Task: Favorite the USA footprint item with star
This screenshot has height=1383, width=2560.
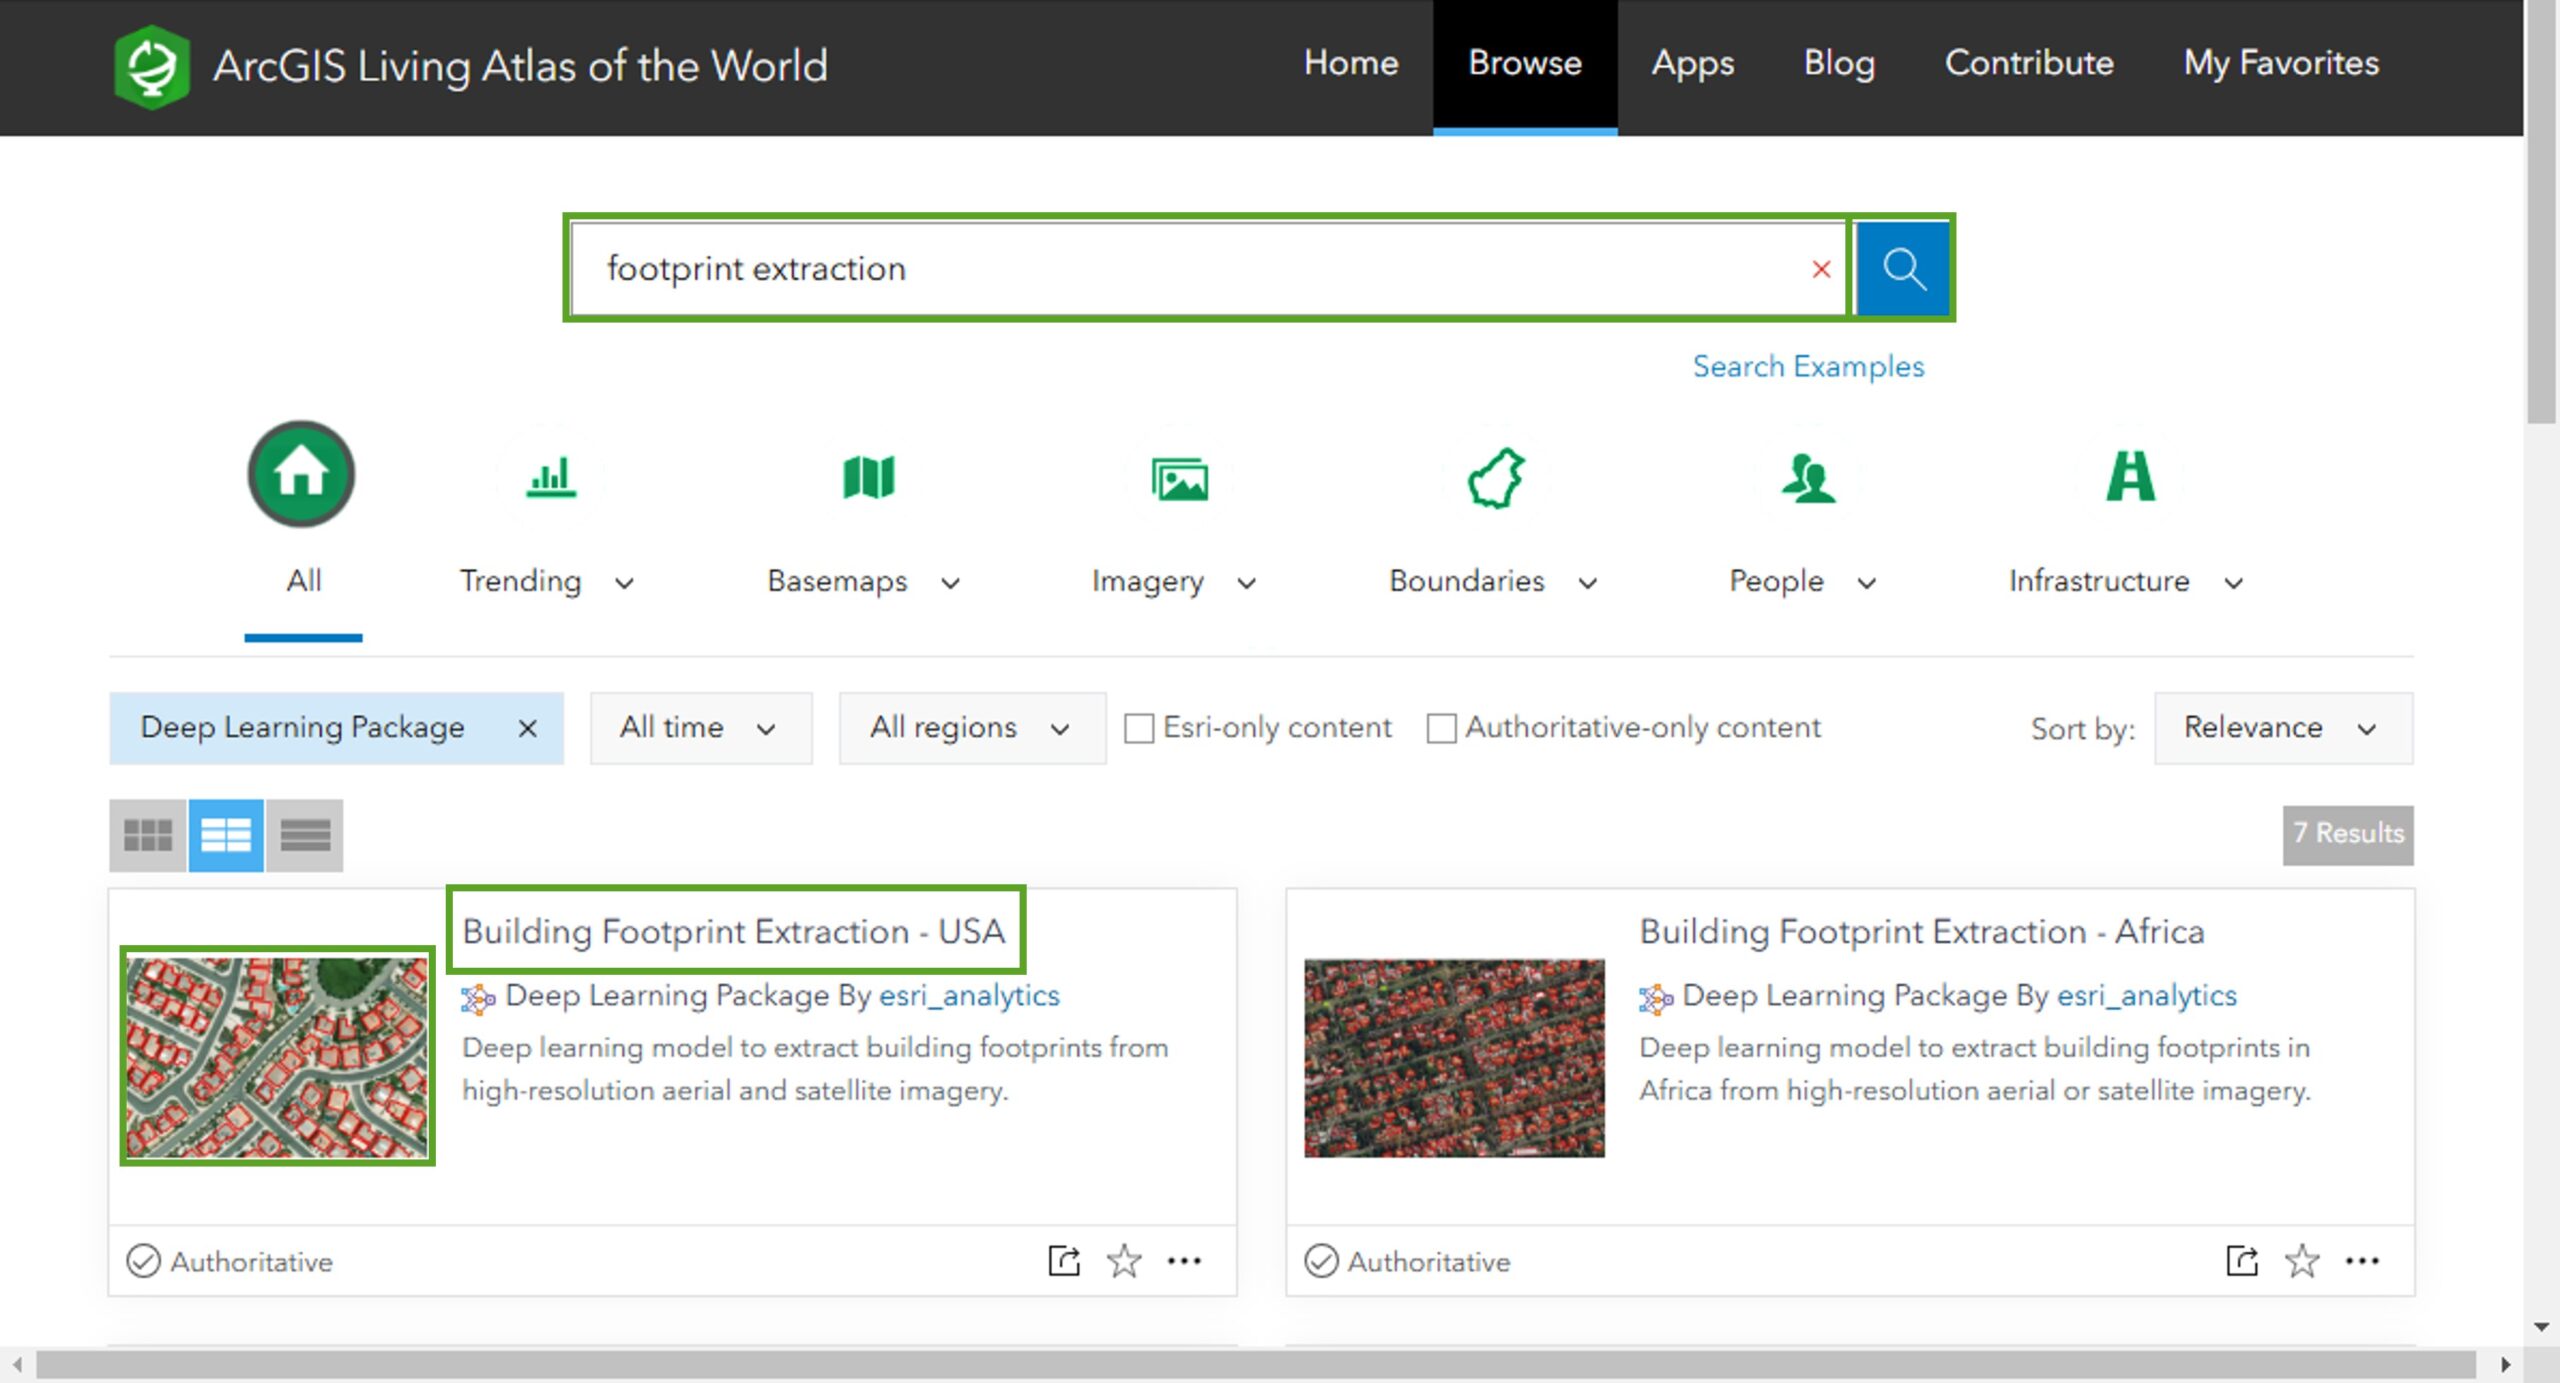Action: pos(1123,1261)
